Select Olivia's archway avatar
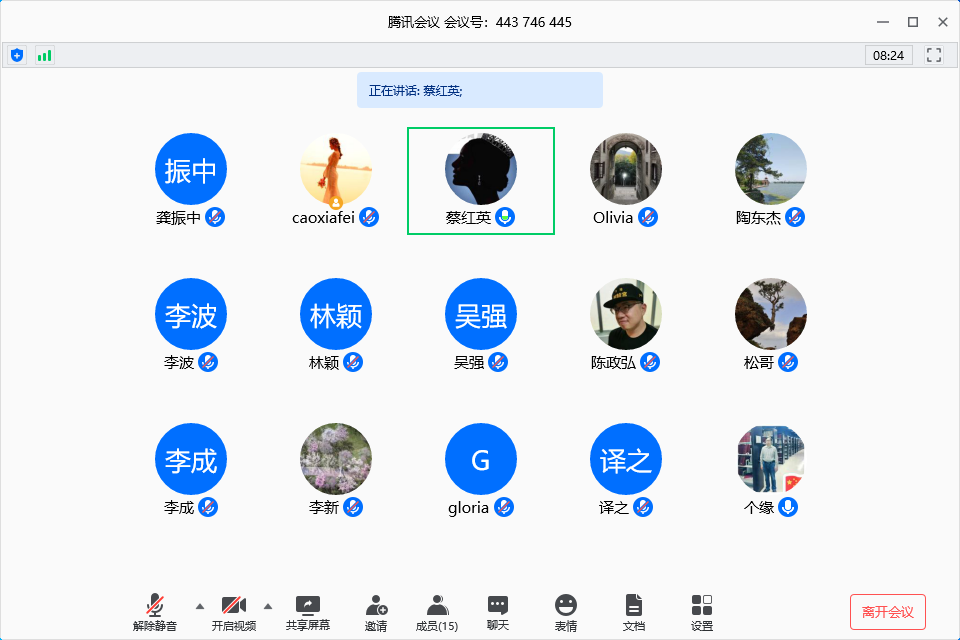Viewport: 960px width, 640px height. pos(626,169)
